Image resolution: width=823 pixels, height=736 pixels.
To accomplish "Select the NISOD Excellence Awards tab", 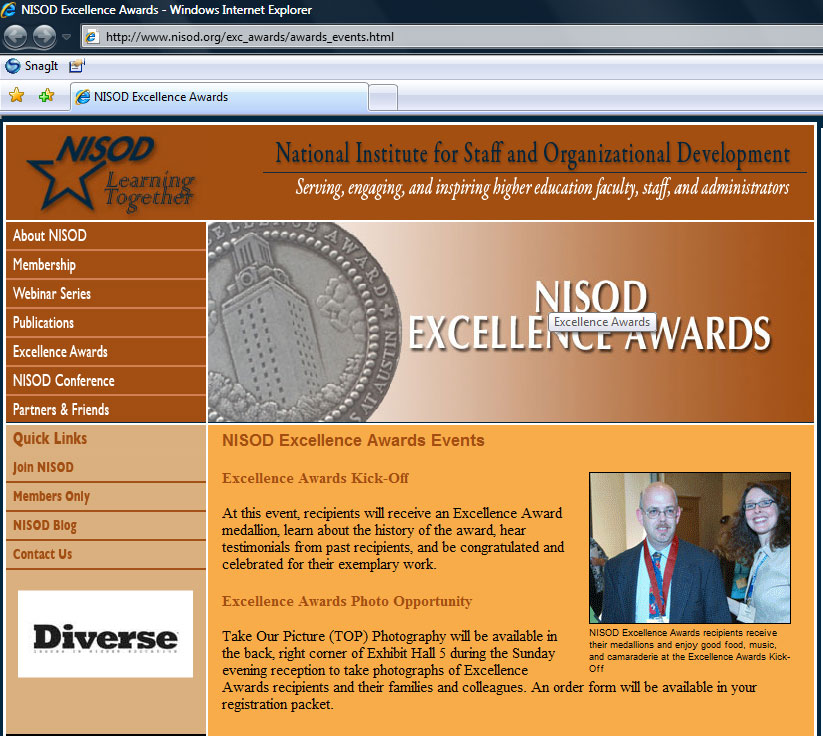I will point(219,97).
